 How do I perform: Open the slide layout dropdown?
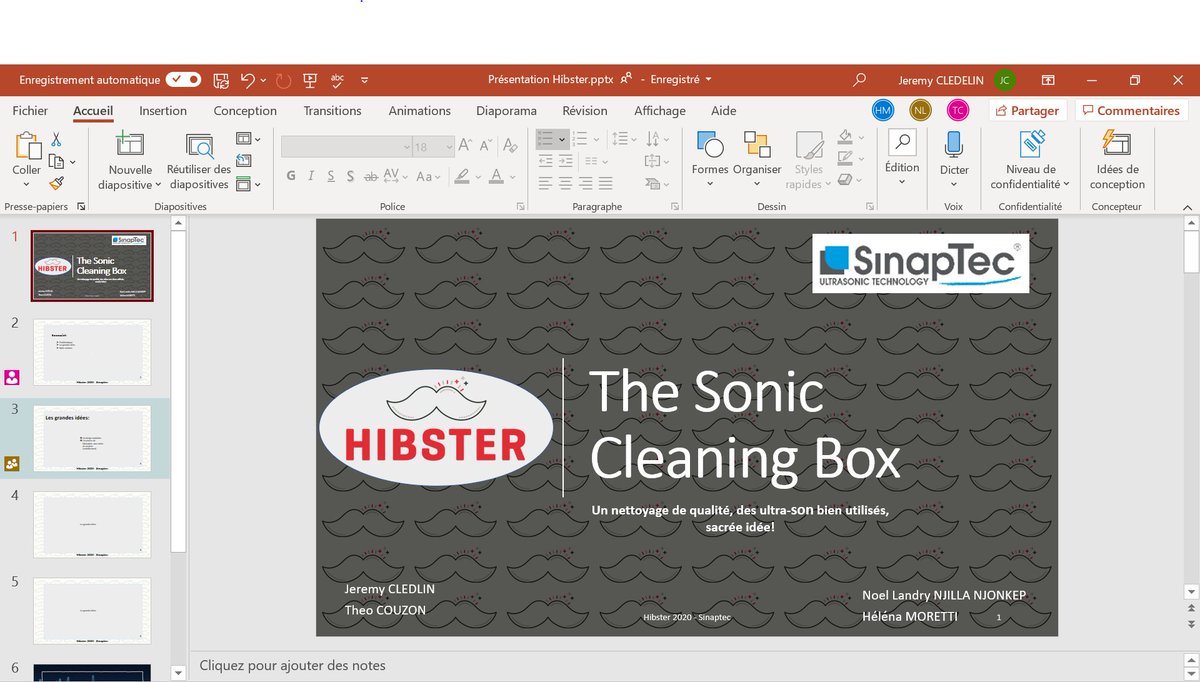pos(248,140)
